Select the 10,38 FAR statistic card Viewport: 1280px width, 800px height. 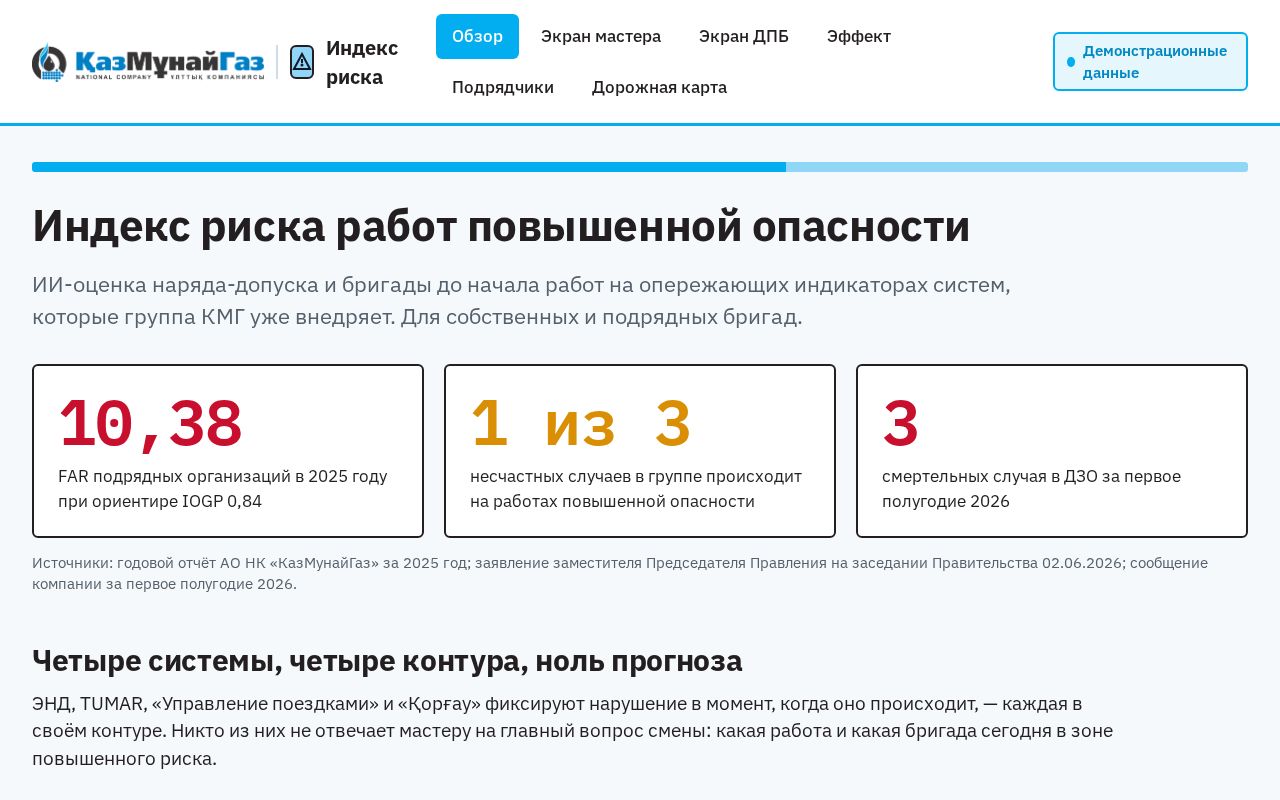point(228,451)
